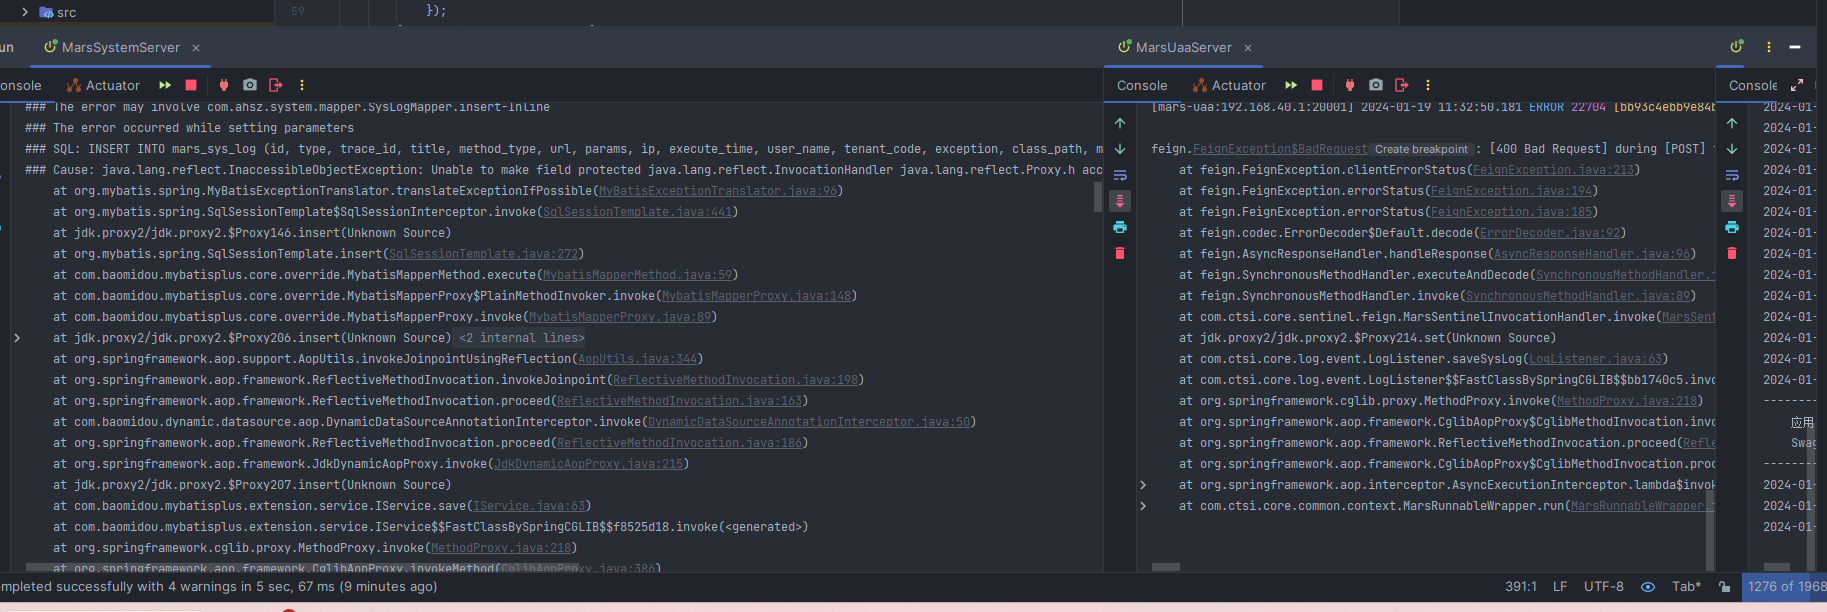The width and height of the screenshot is (1827, 612).
Task: Open LogListener.java:63 link
Action: (x=1595, y=359)
